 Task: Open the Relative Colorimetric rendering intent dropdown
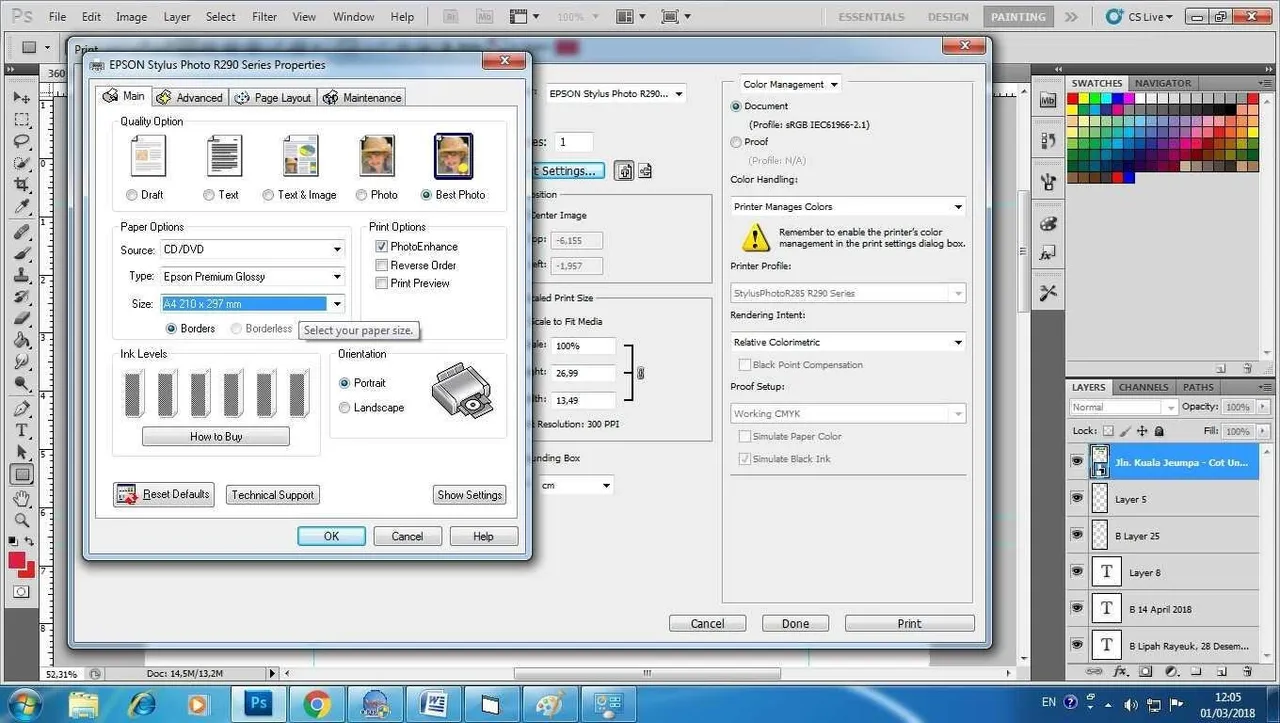848,342
